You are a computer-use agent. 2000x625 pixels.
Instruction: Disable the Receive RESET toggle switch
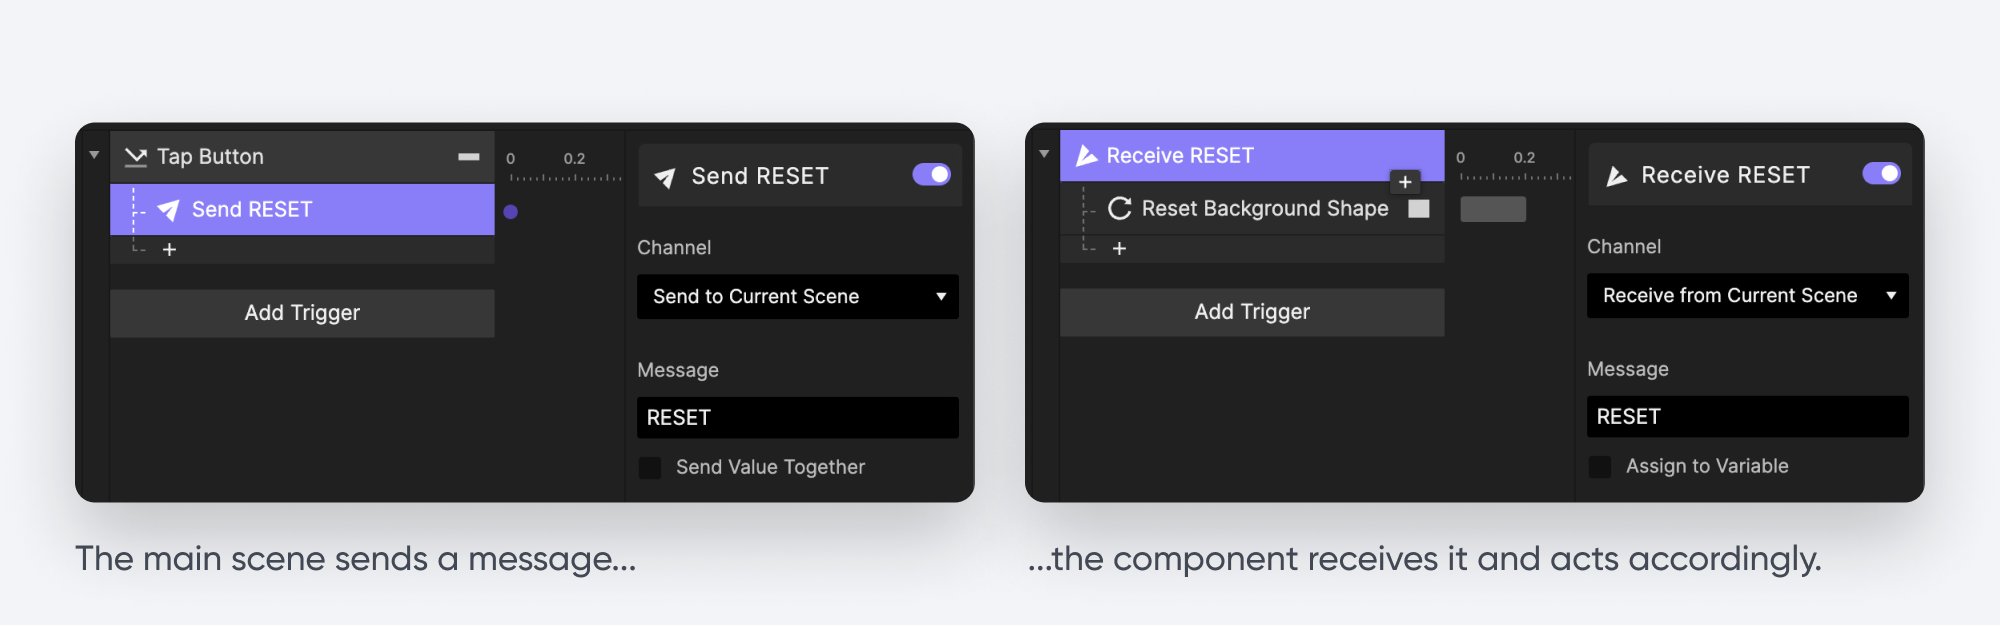coord(1881,174)
